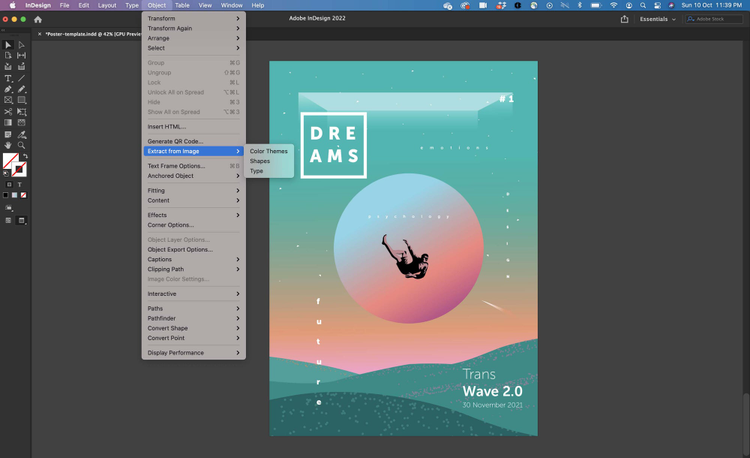Expand the Clipping Path submenu
The width and height of the screenshot is (750, 458).
[x=193, y=269]
